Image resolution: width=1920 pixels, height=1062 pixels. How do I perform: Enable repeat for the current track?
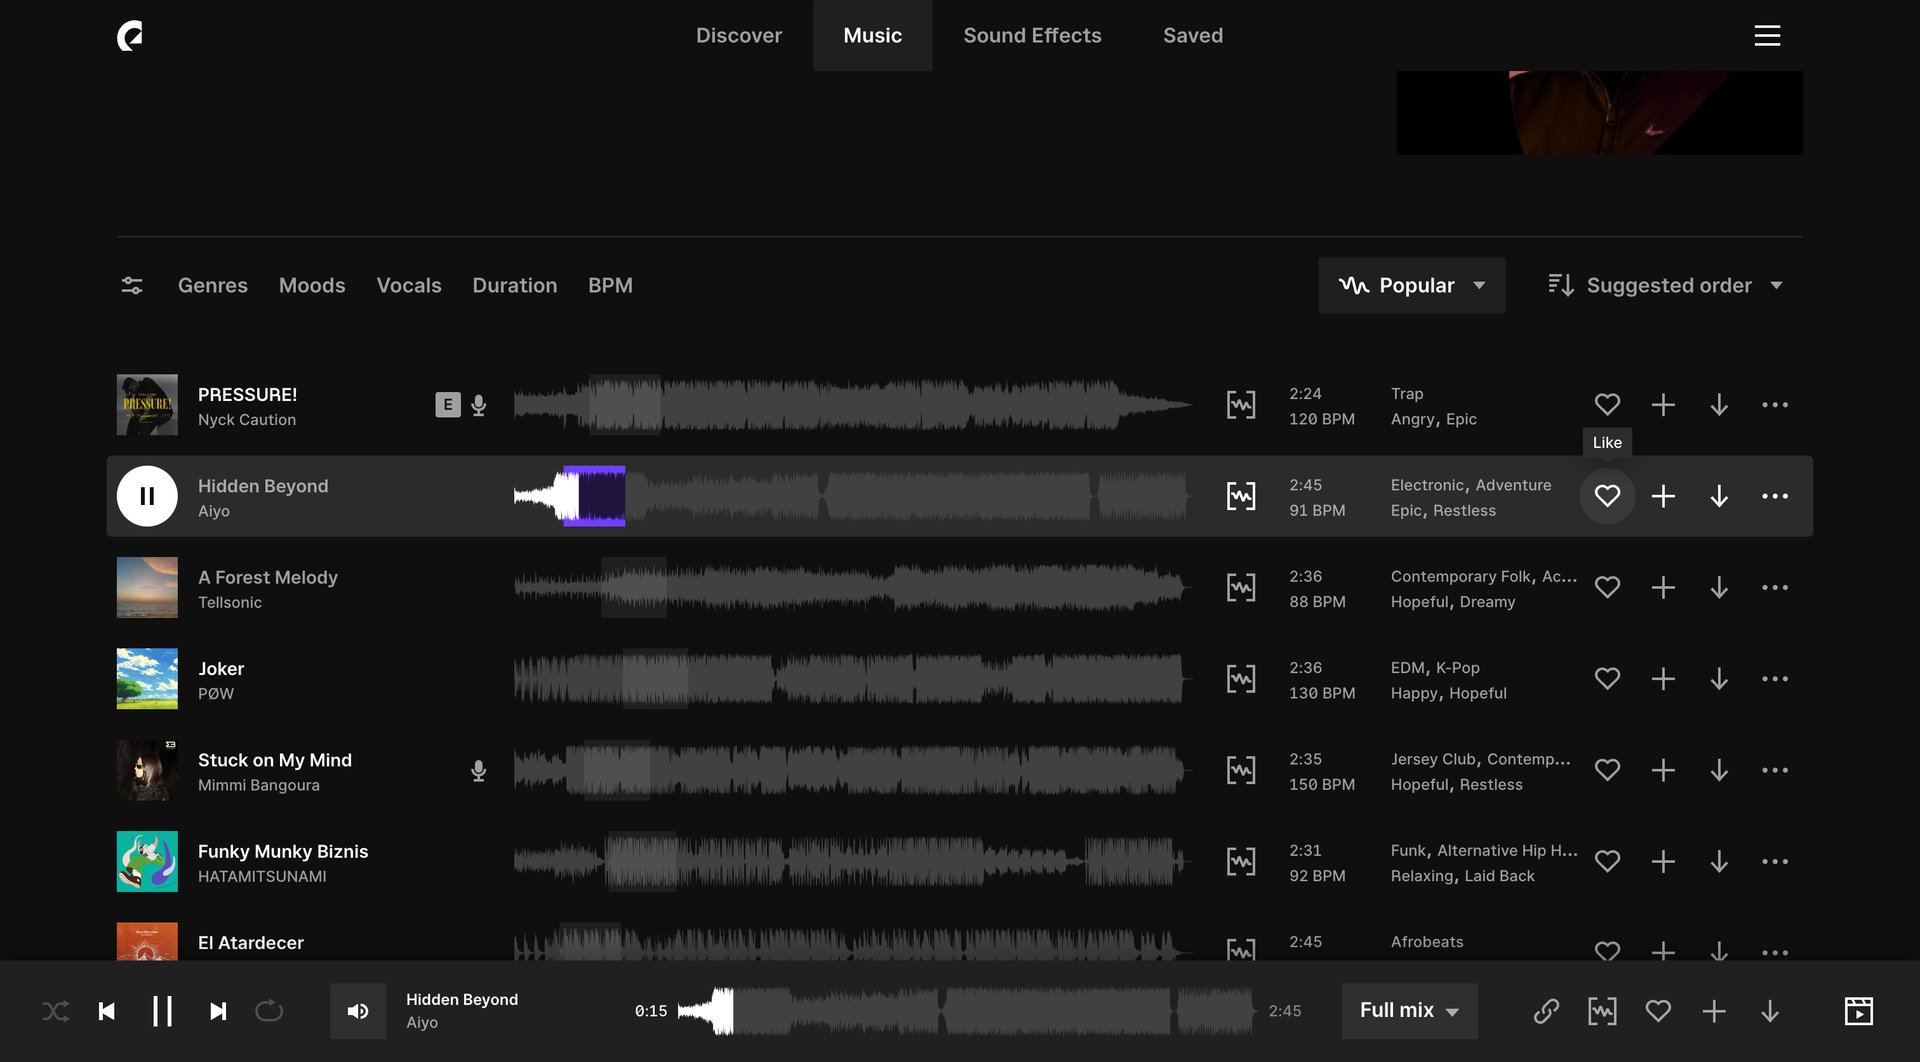(269, 1010)
